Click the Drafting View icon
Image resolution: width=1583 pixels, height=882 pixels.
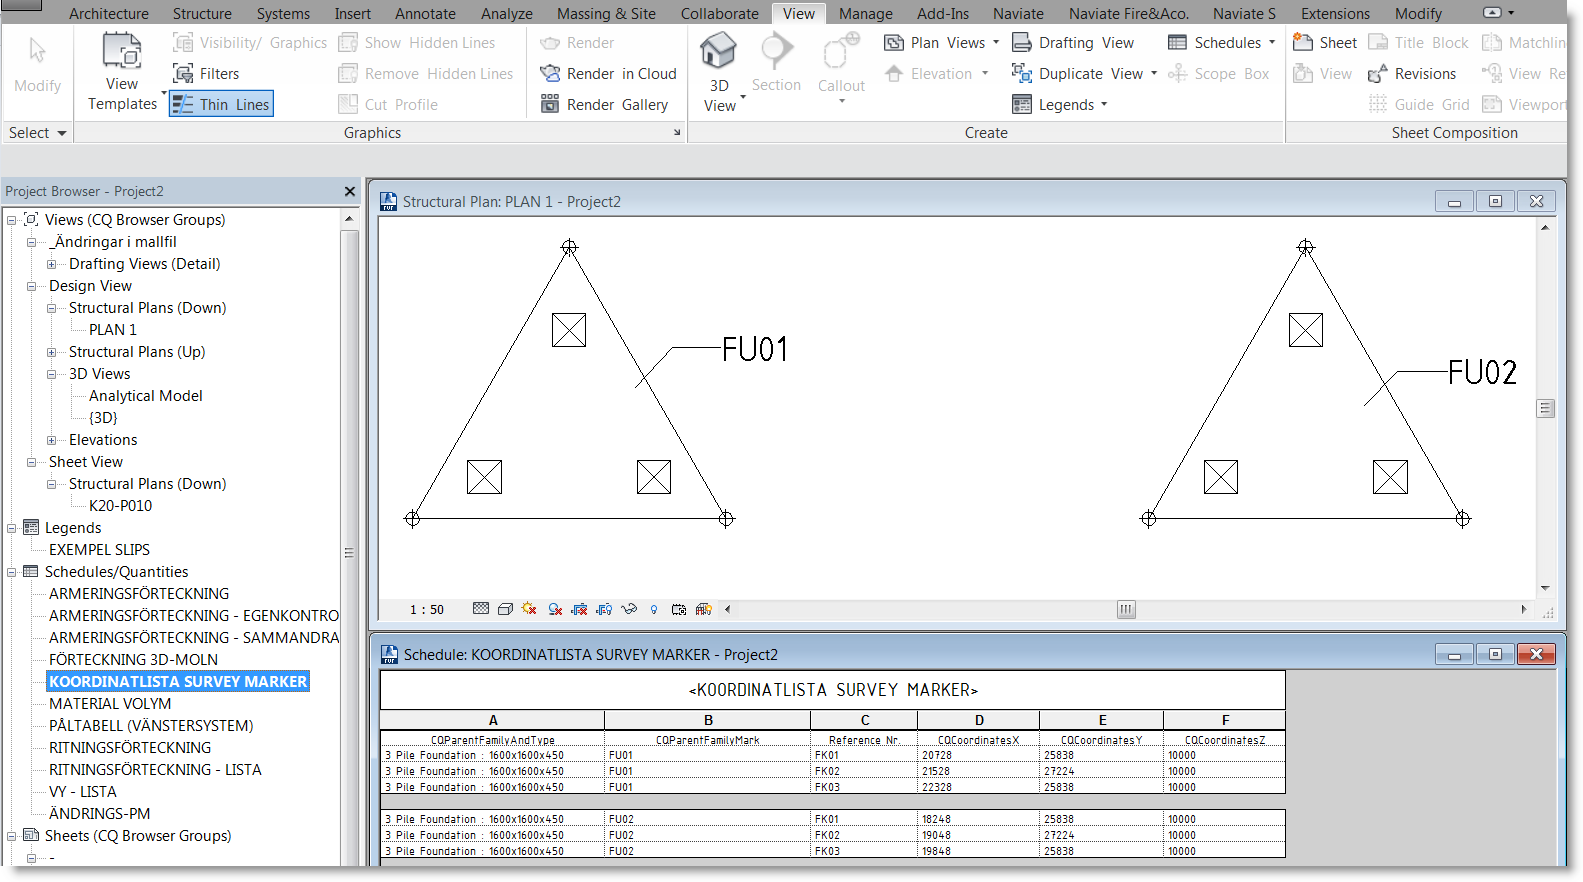[1022, 43]
